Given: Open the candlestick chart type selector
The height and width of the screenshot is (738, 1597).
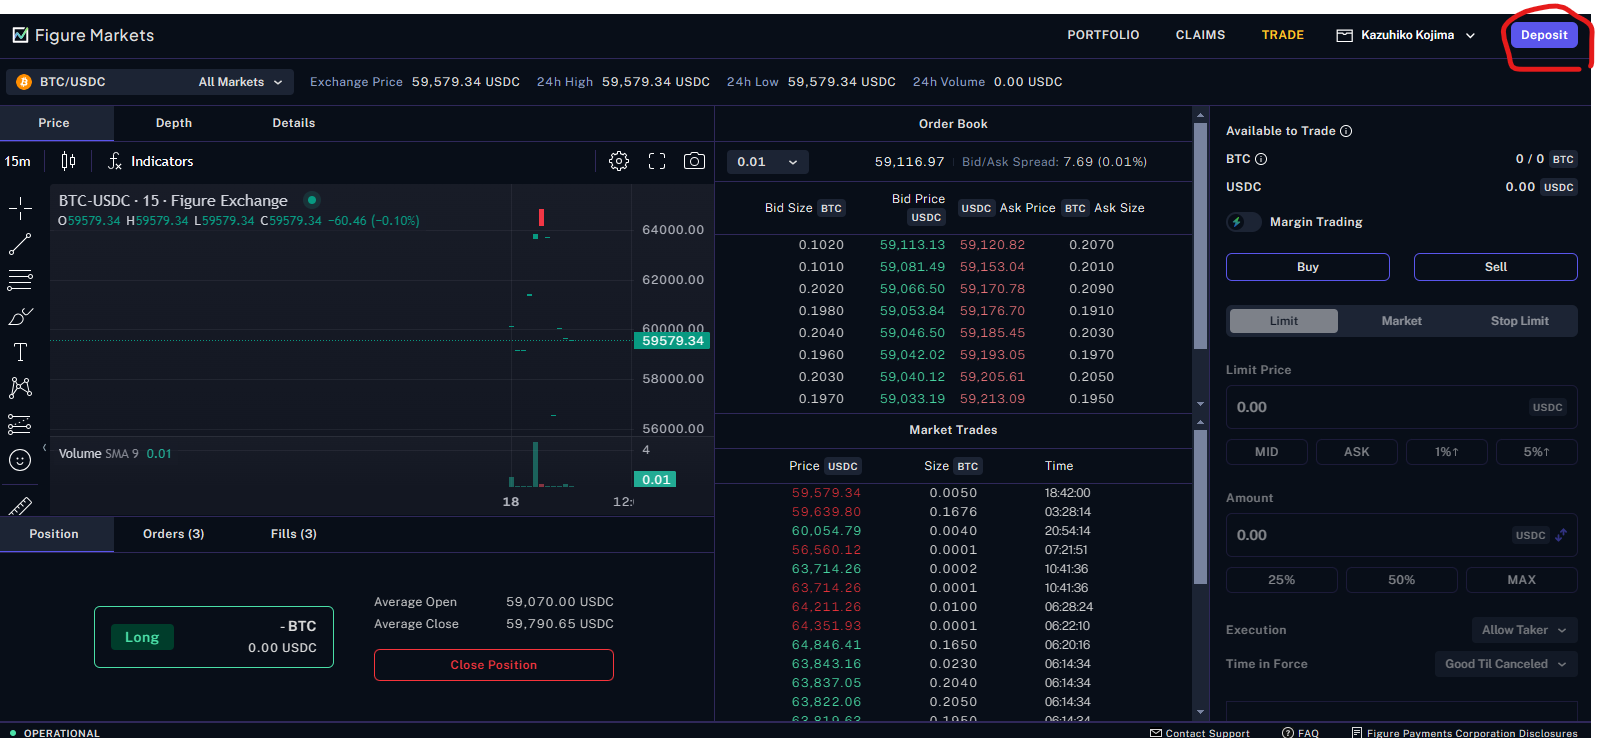Looking at the screenshot, I should tap(68, 161).
